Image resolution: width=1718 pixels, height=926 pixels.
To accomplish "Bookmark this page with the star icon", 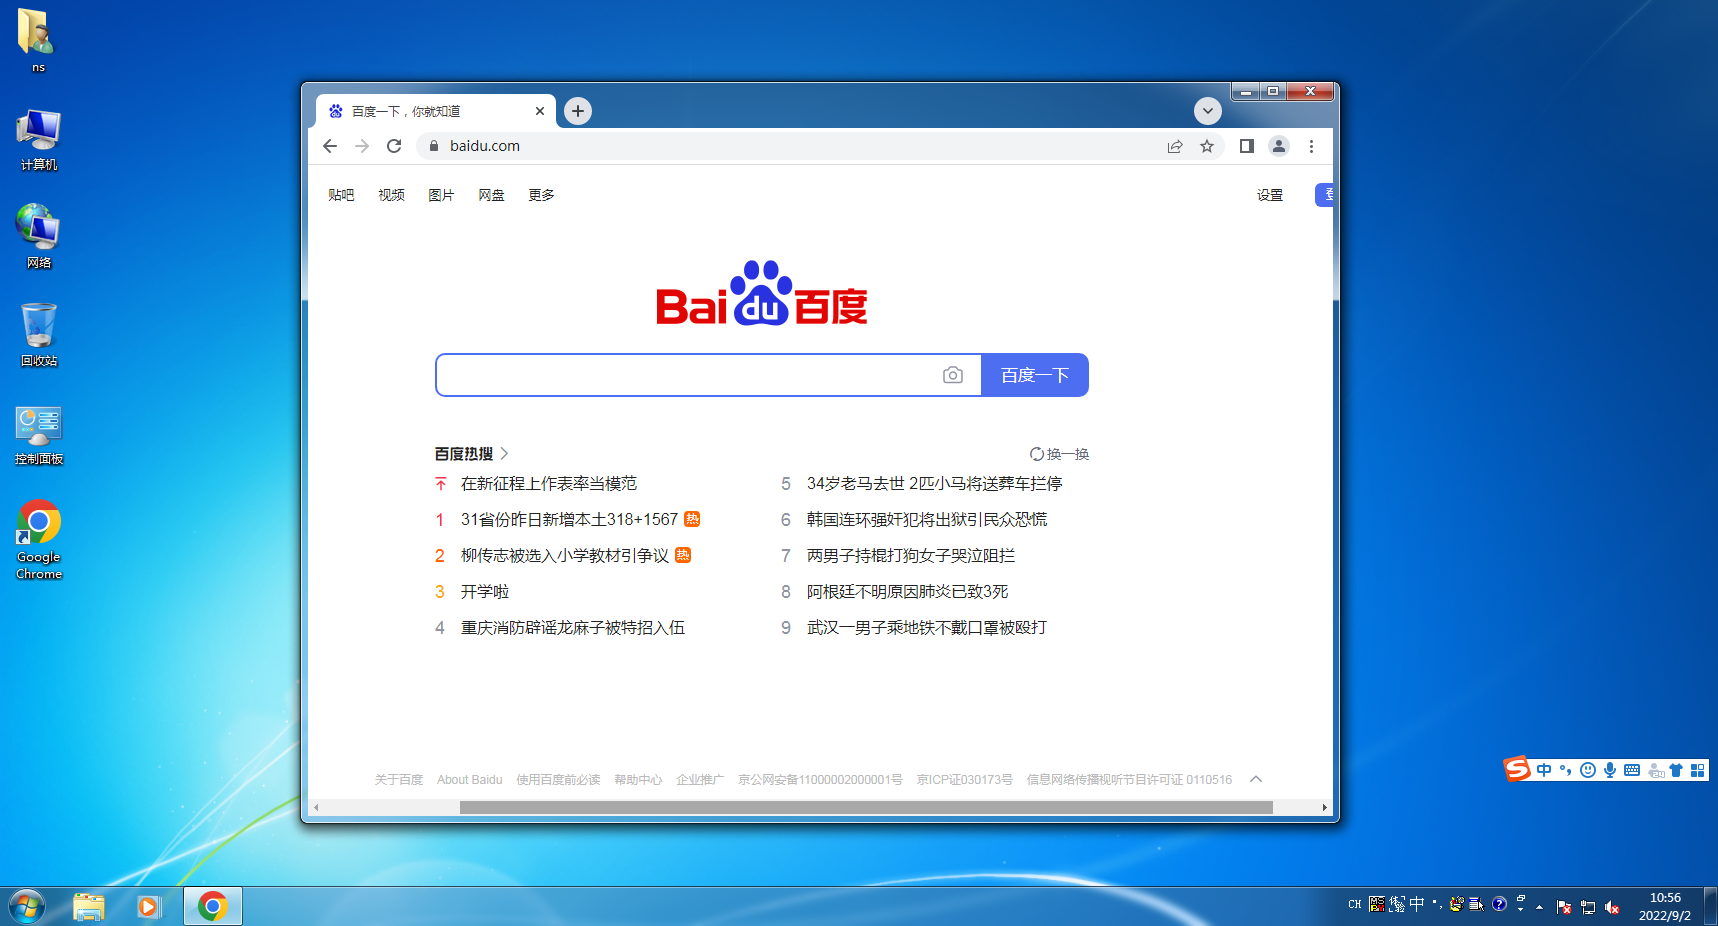I will (x=1207, y=146).
